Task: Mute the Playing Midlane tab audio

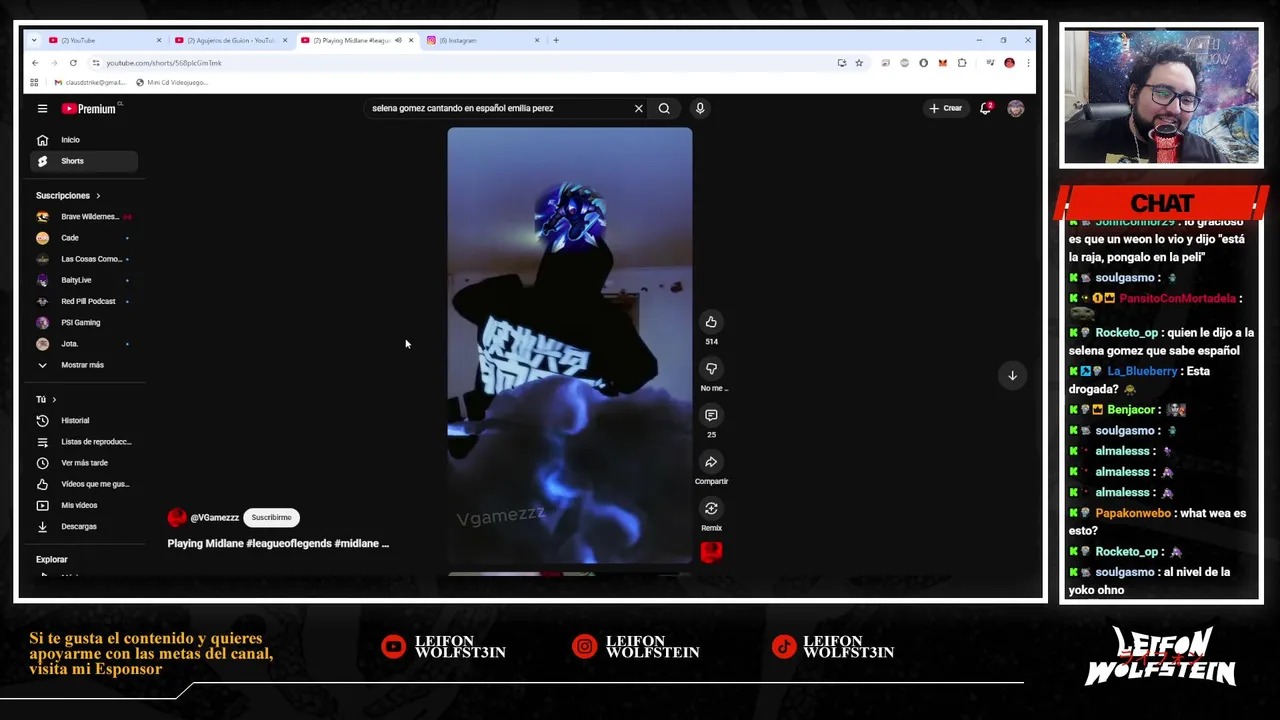Action: tap(398, 40)
